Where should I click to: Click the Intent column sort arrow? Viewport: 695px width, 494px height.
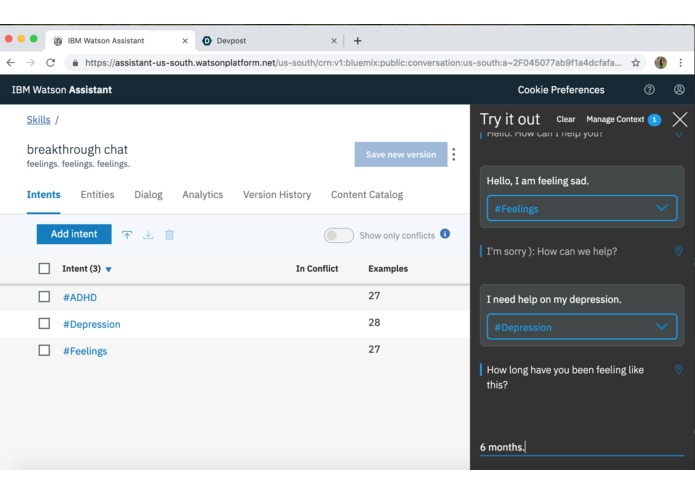point(109,269)
